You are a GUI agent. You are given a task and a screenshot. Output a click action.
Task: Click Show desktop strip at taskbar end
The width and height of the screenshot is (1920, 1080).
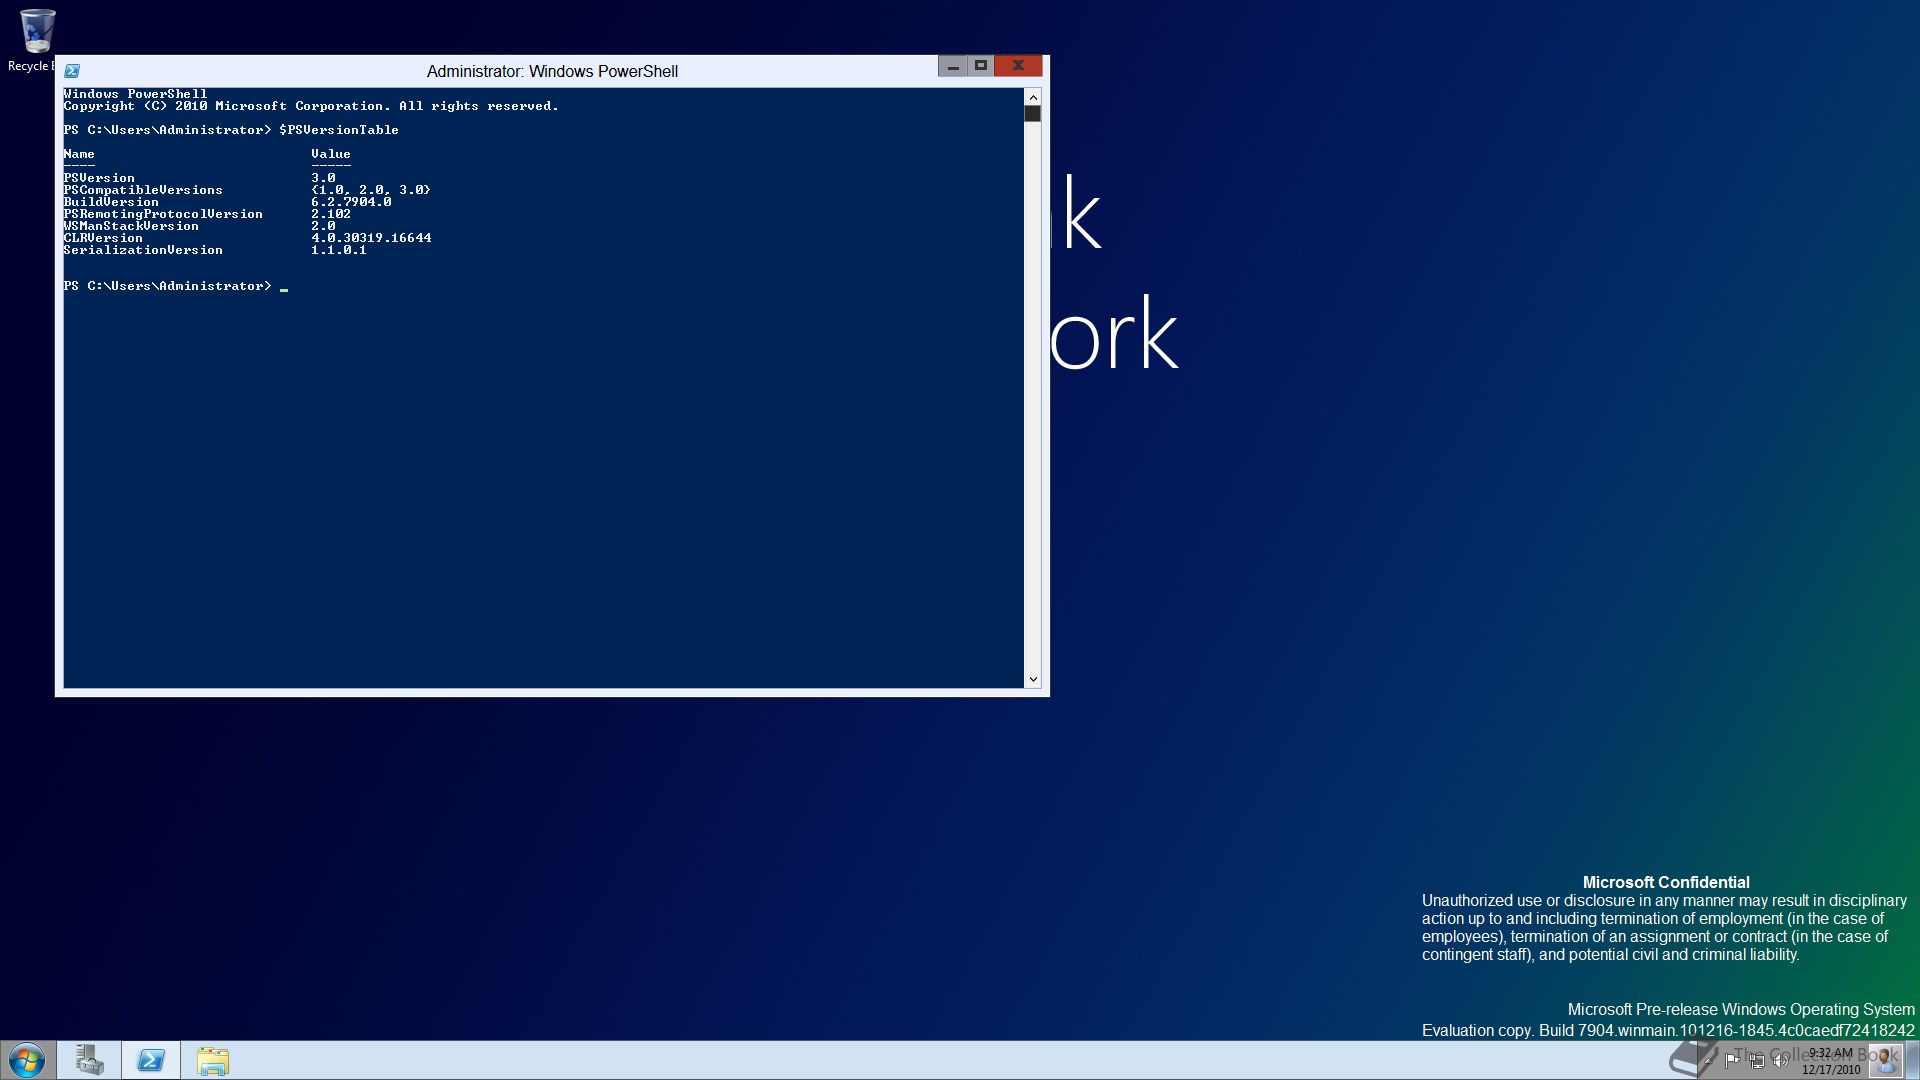(1912, 1060)
